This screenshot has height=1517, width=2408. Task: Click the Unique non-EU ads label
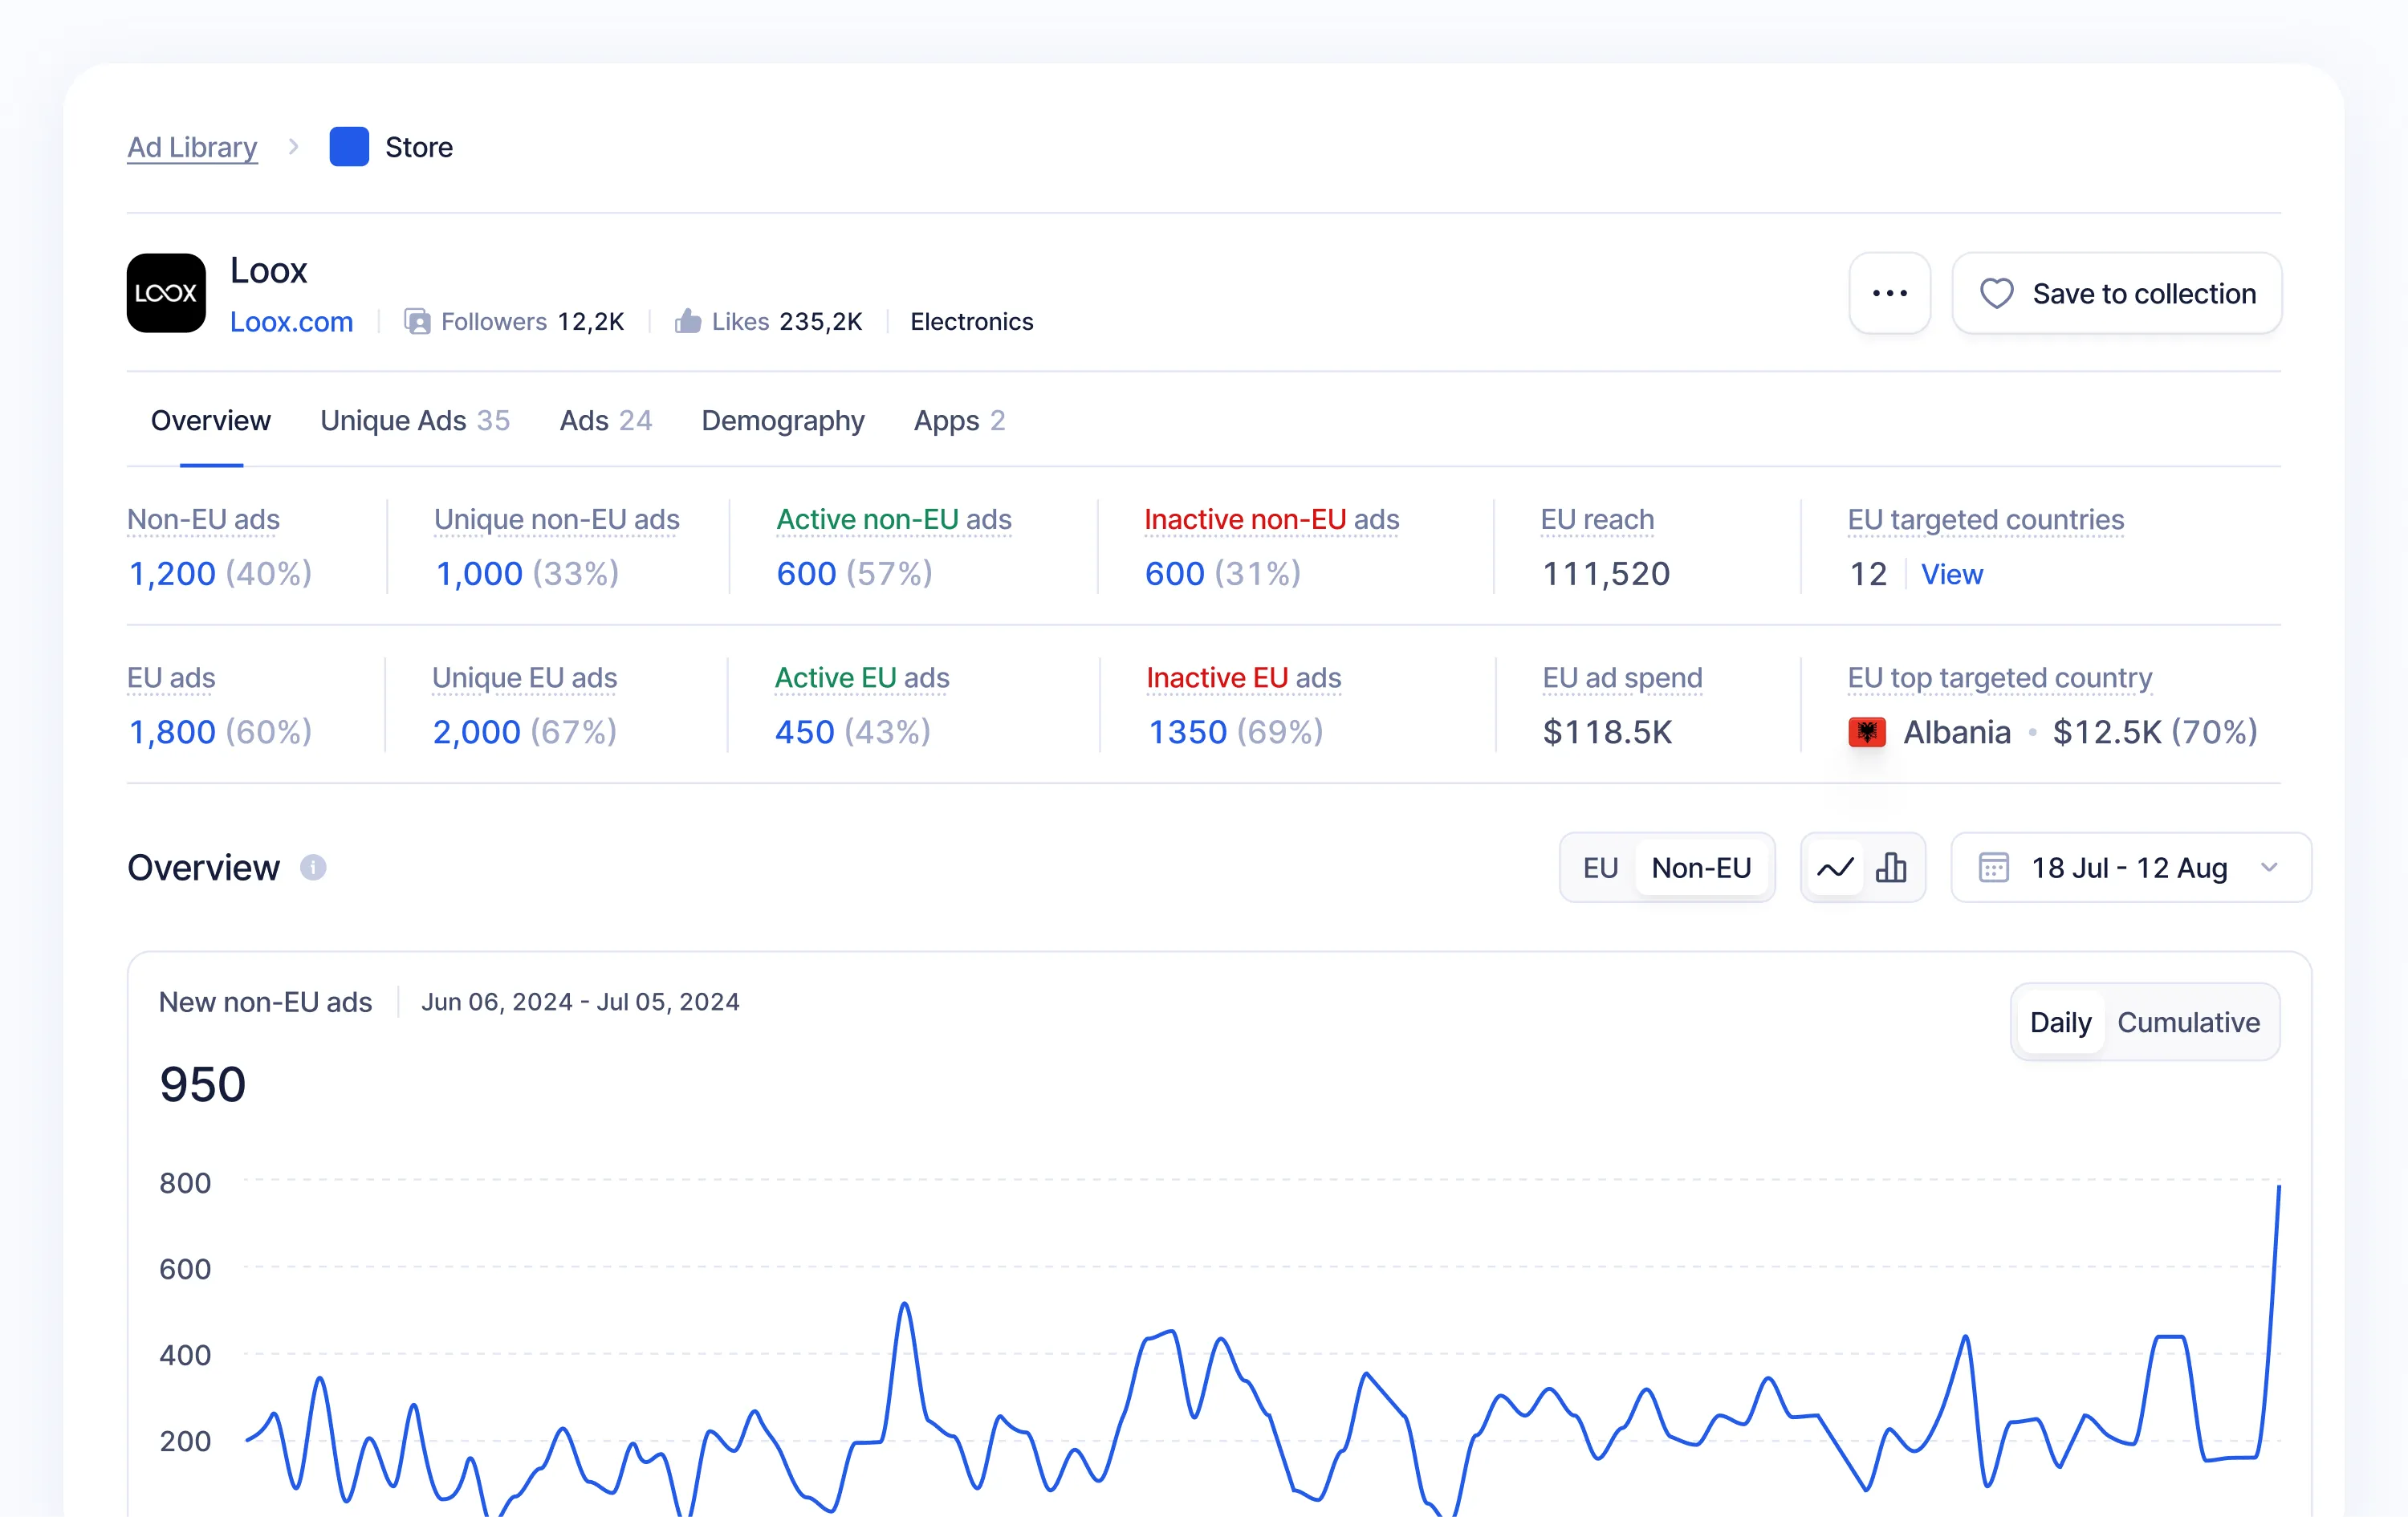point(557,519)
